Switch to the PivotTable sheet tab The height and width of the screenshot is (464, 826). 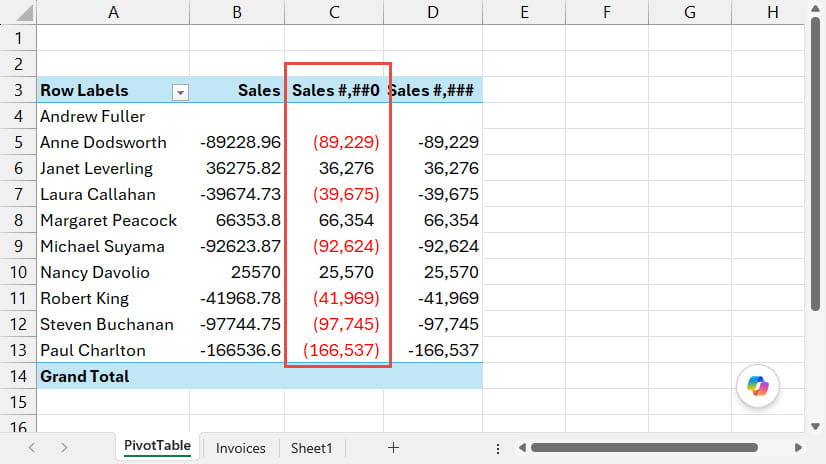coord(157,446)
